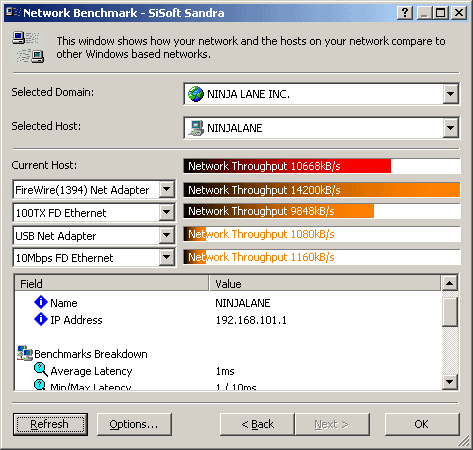Expand the FireWire(1394) Net Adapter dropdown
The height and width of the screenshot is (450, 473).
pyautogui.click(x=166, y=190)
